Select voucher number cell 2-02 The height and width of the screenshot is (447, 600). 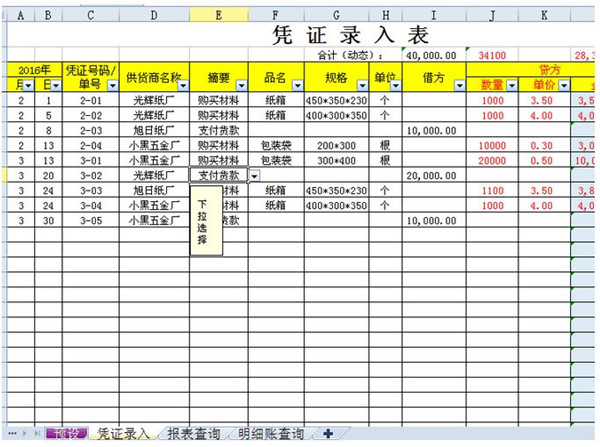[91, 115]
